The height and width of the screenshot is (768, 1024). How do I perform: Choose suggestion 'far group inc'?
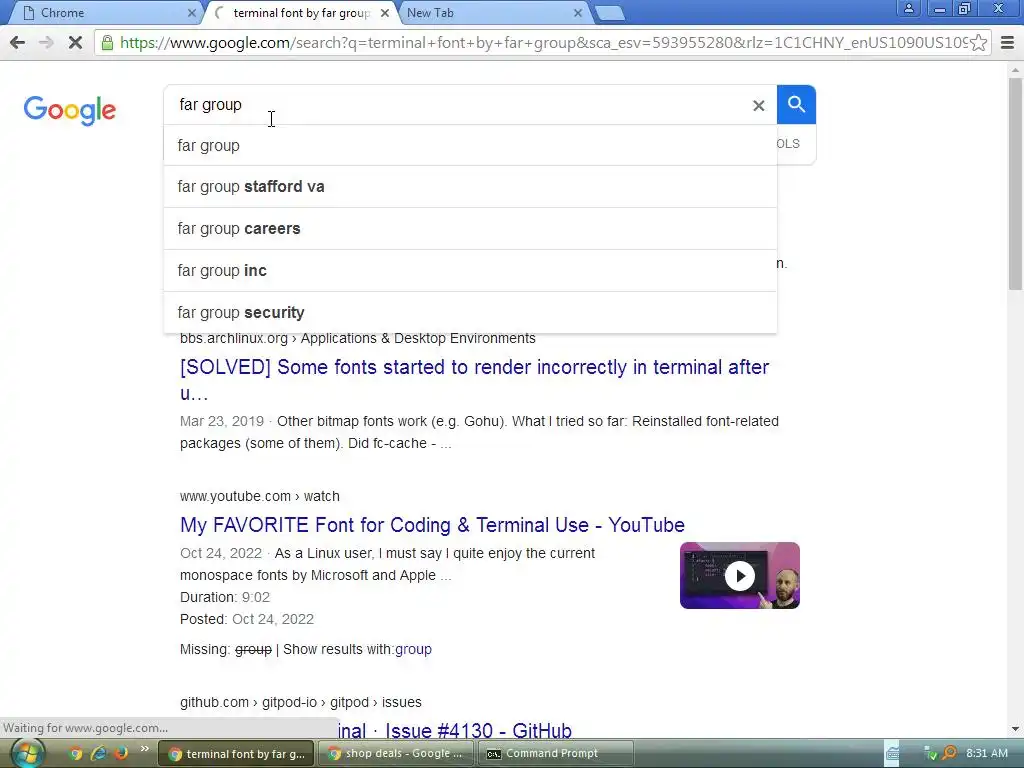(470, 270)
